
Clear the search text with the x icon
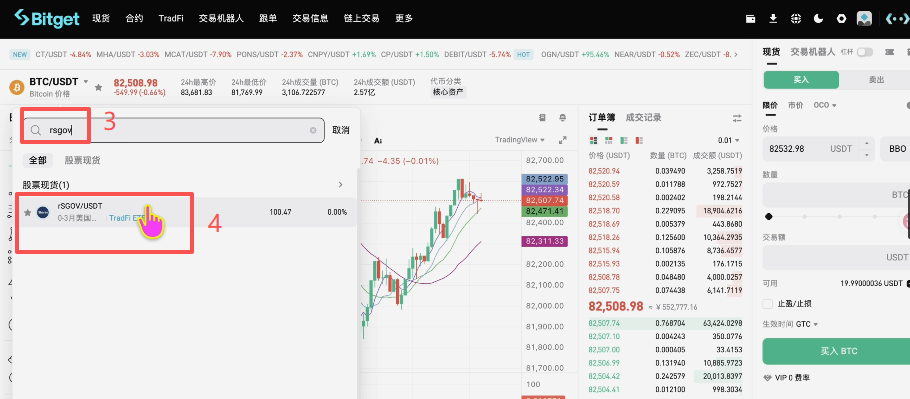[x=313, y=130]
